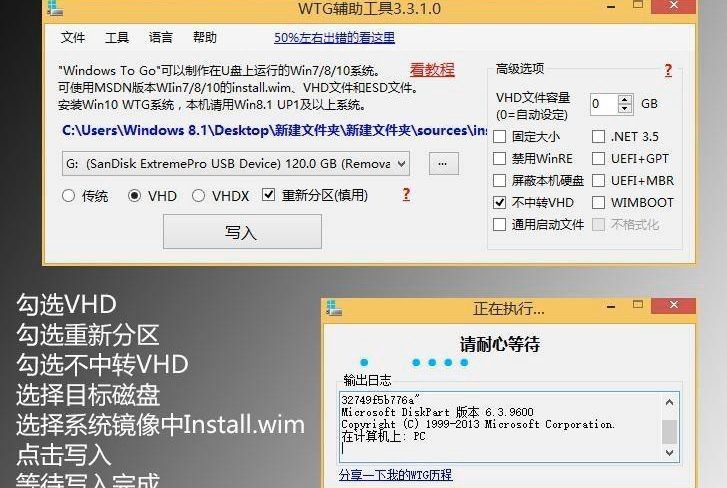The width and height of the screenshot is (727, 488).
Task: Click the 写入 button
Action: [242, 232]
